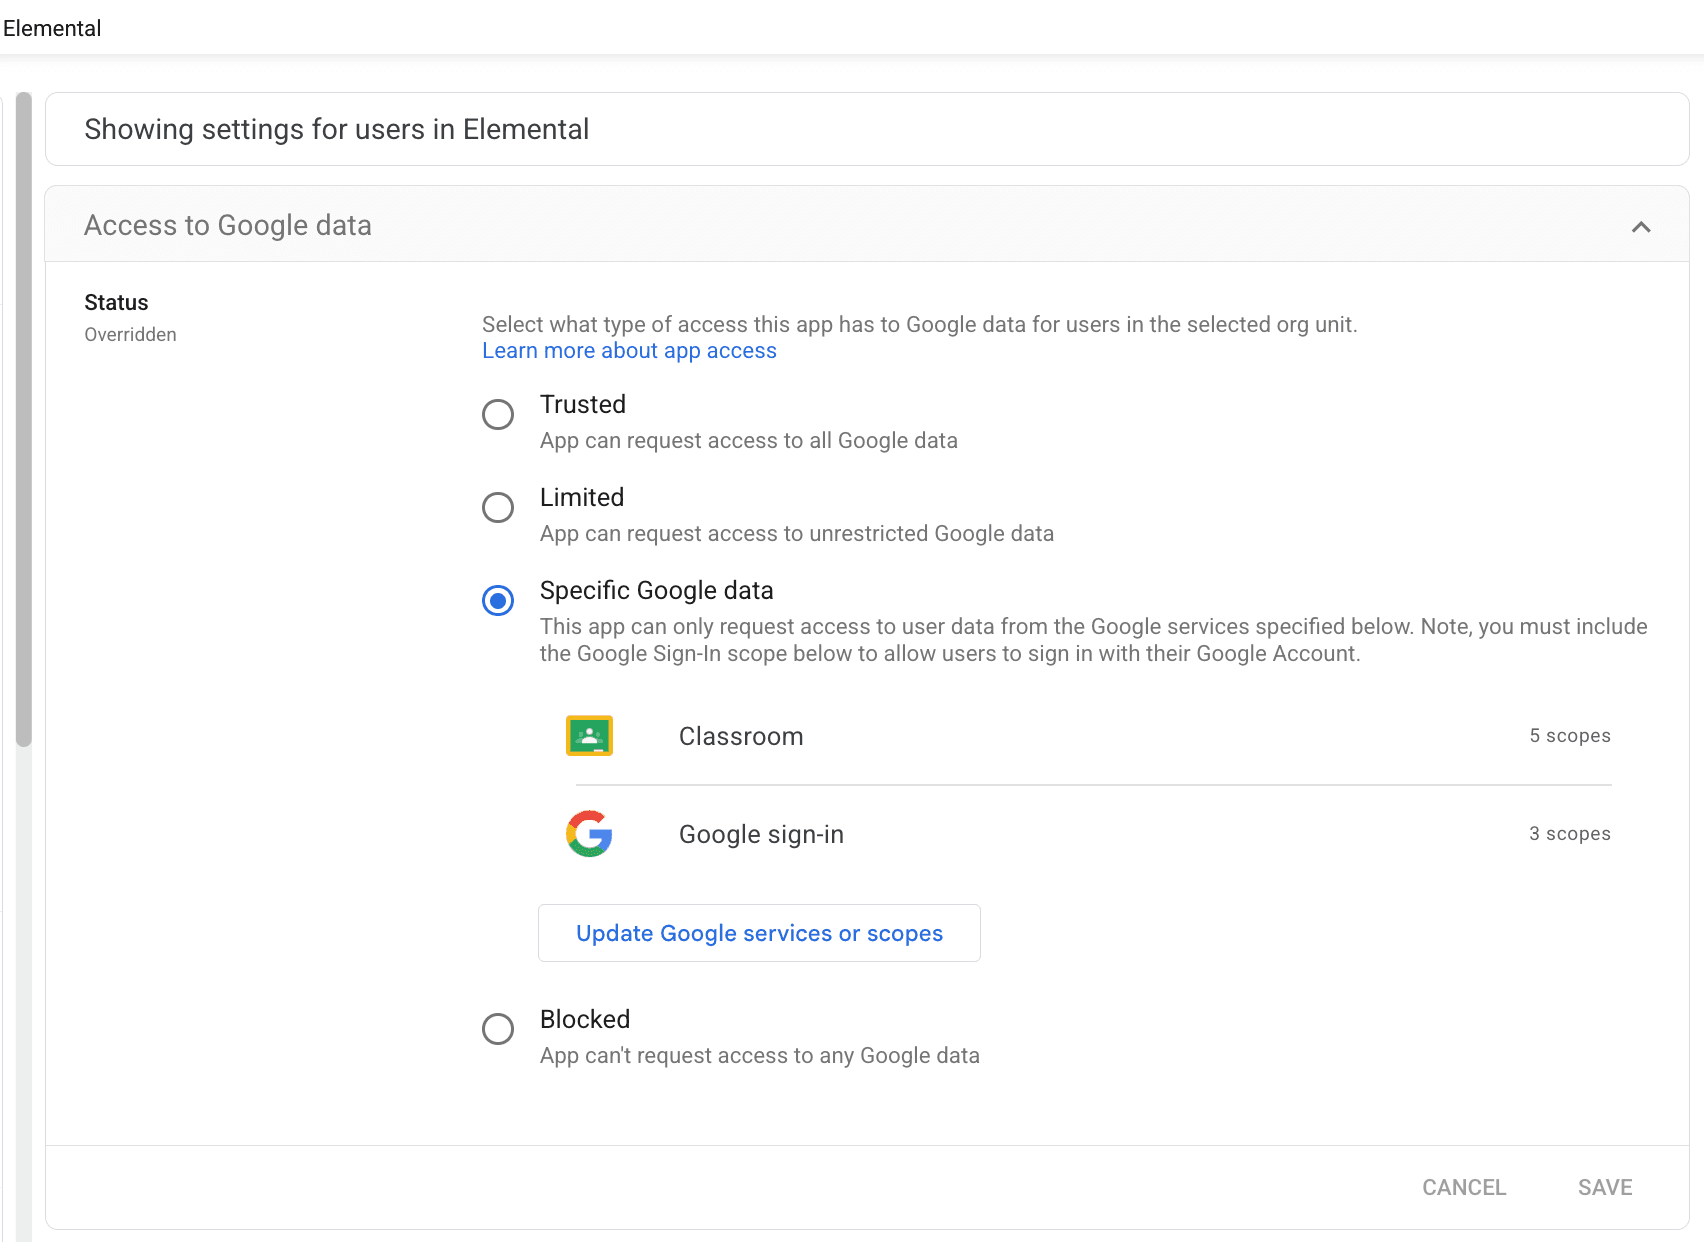The image size is (1704, 1242).
Task: Click the Google sign-in G logo
Action: pos(589,834)
